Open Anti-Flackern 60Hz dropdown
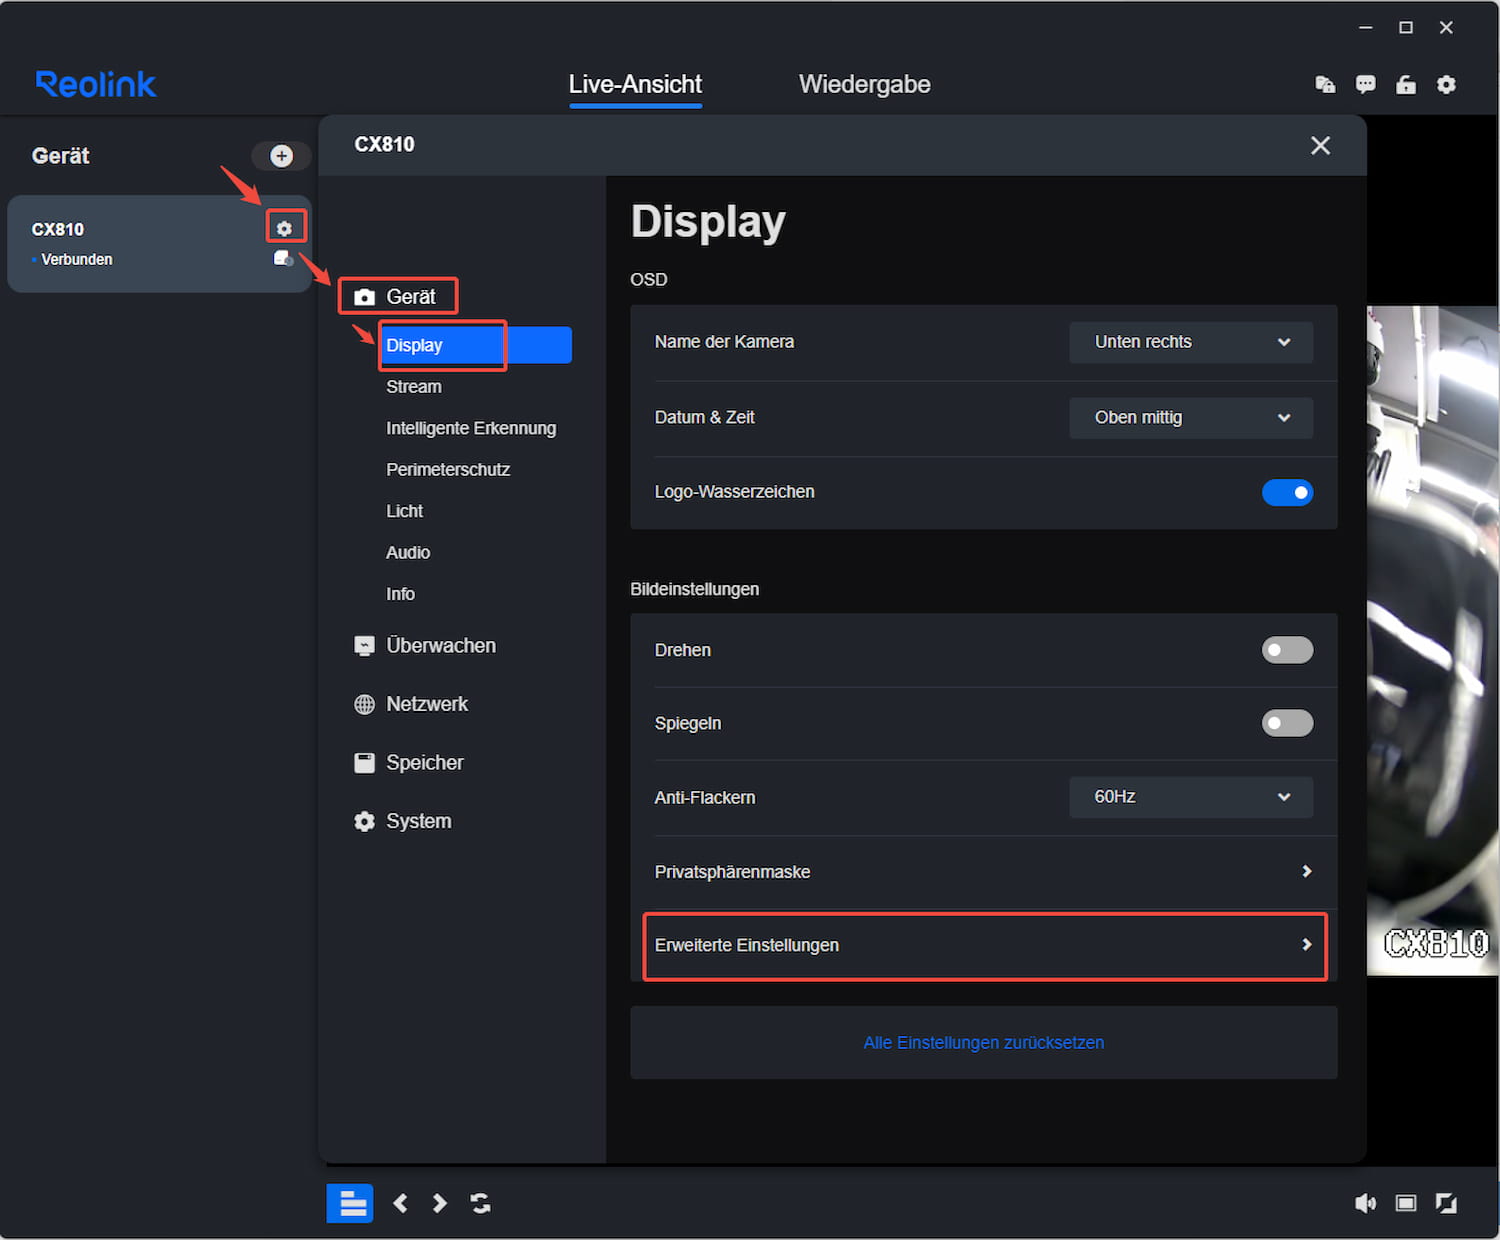 click(x=1191, y=797)
